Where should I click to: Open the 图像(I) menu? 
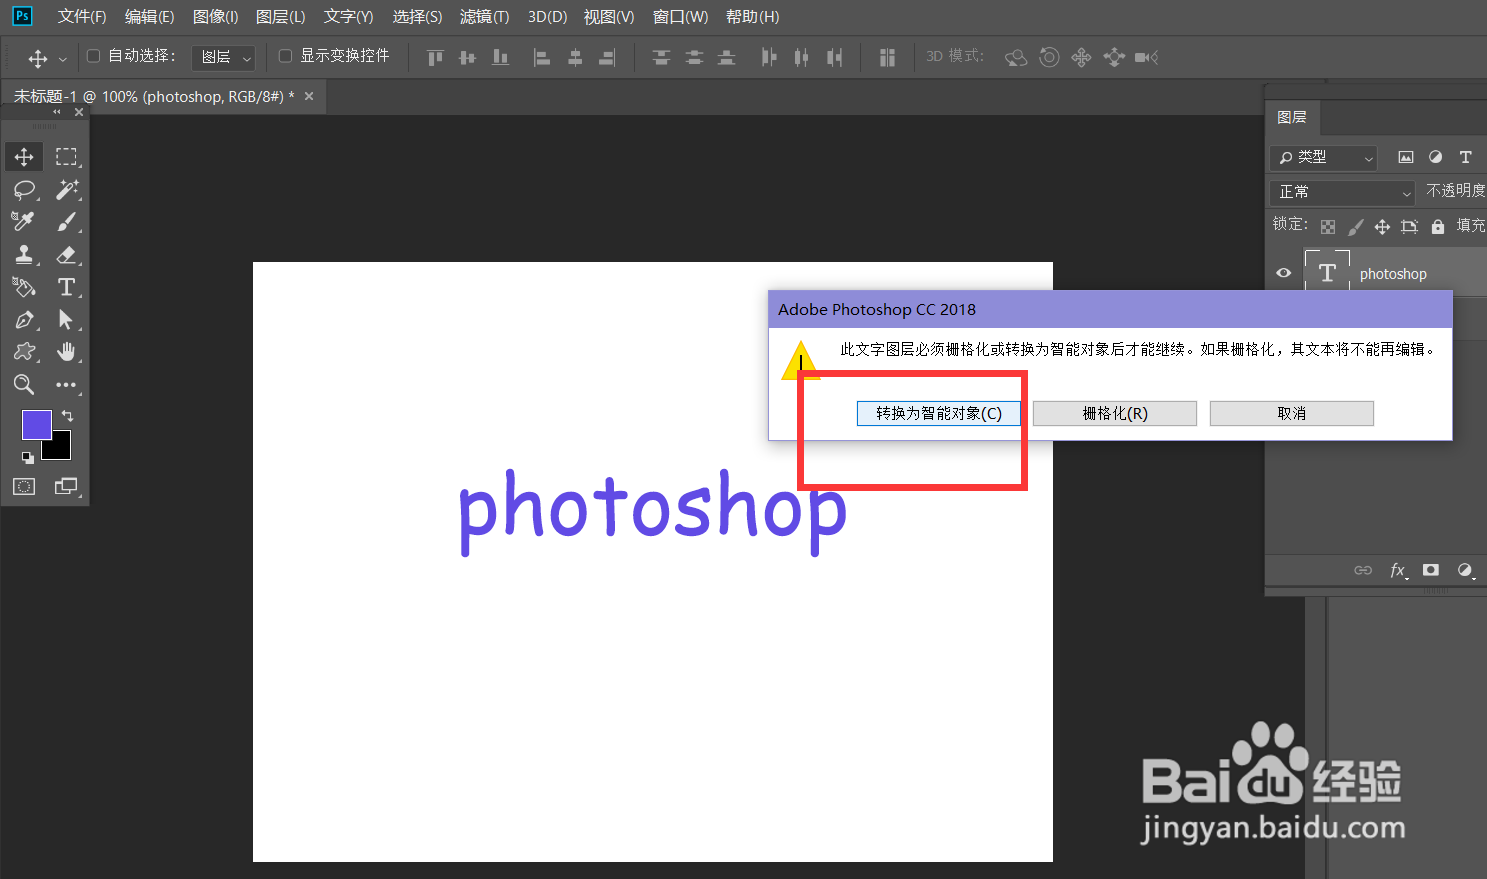tap(215, 17)
